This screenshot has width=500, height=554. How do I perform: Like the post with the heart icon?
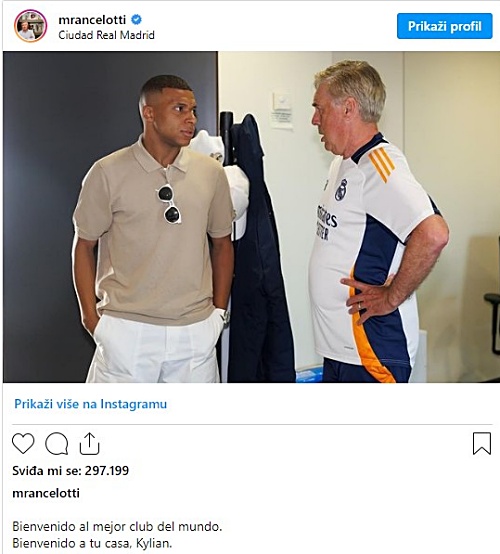[x=23, y=443]
